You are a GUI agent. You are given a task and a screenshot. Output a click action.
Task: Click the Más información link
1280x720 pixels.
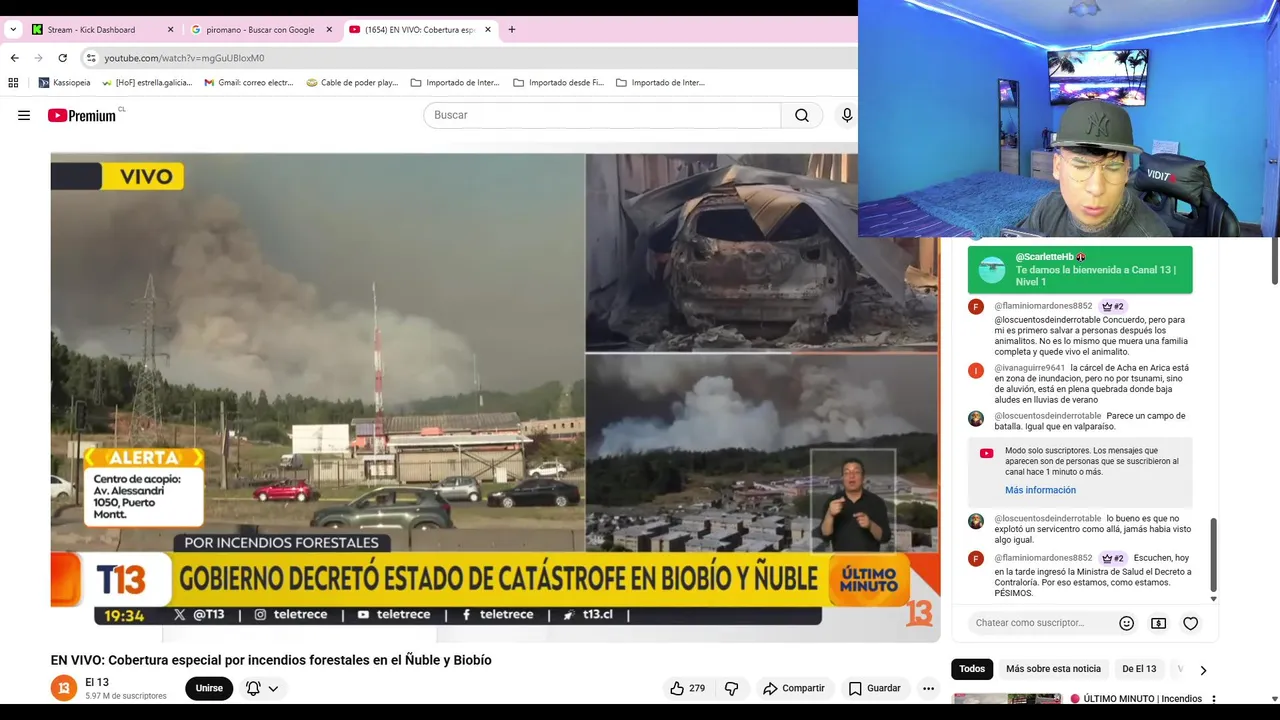1040,490
